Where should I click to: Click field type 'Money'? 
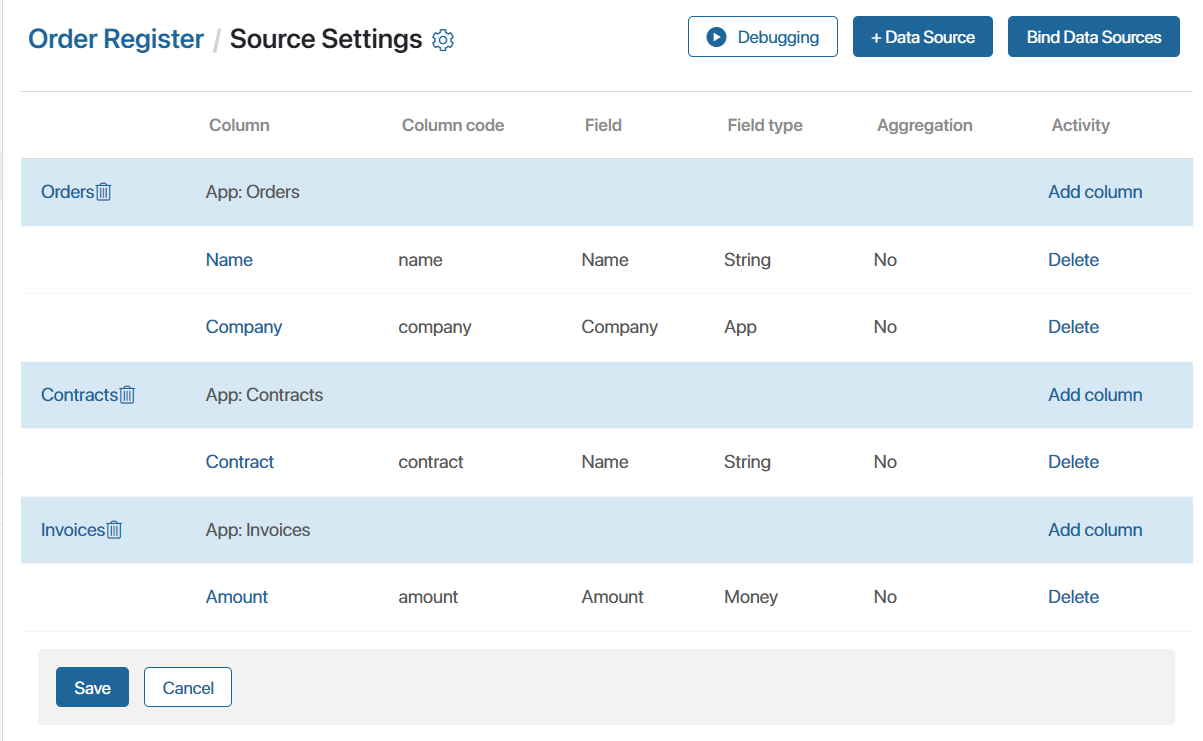(x=751, y=597)
